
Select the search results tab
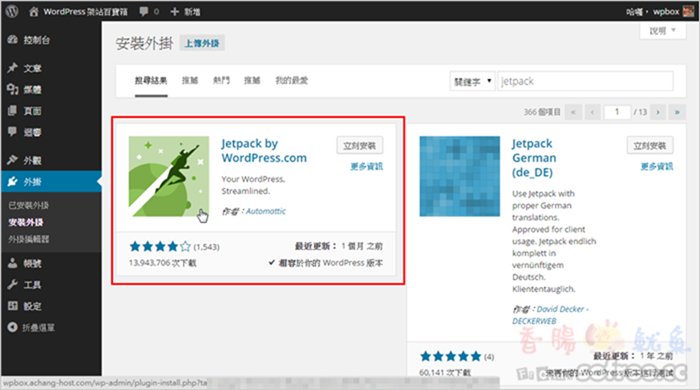pyautogui.click(x=151, y=80)
